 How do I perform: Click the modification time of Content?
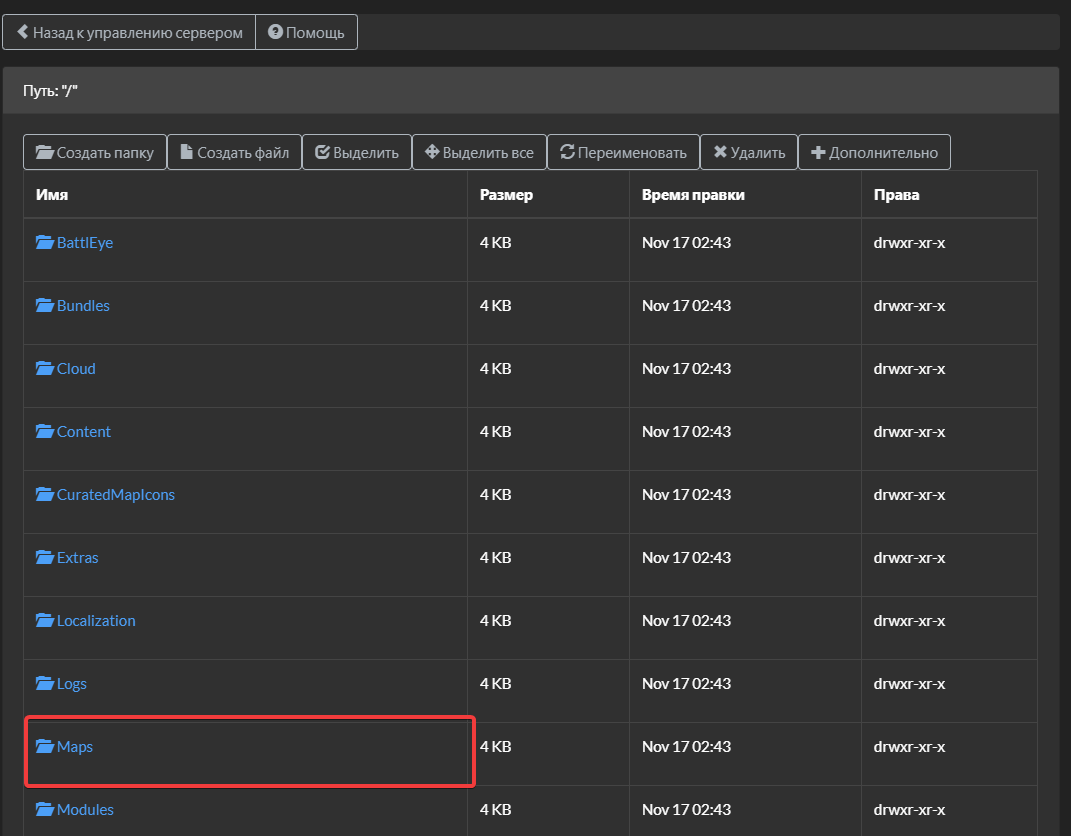(686, 432)
